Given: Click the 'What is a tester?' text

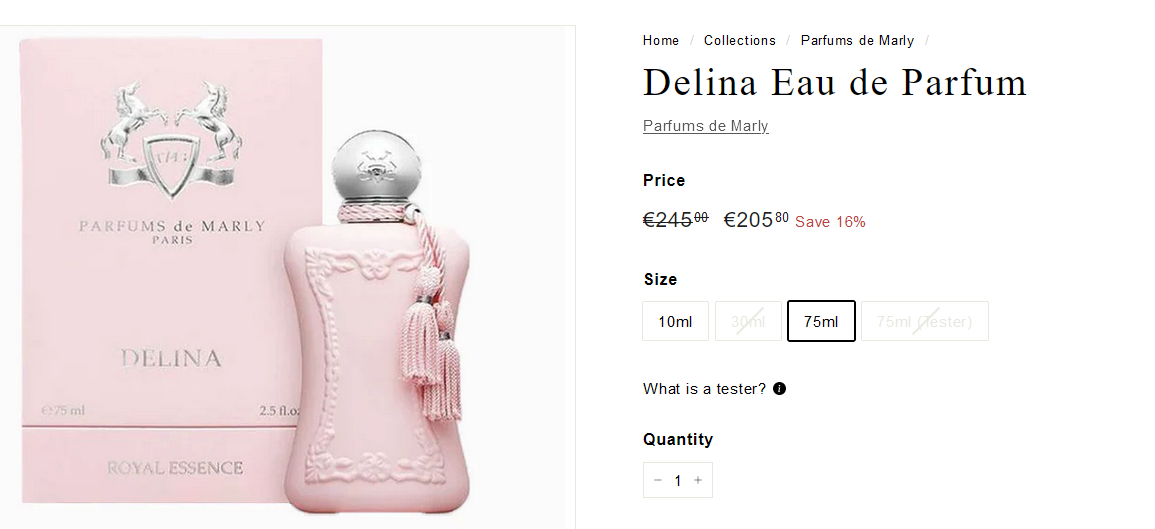Looking at the screenshot, I should pos(704,388).
